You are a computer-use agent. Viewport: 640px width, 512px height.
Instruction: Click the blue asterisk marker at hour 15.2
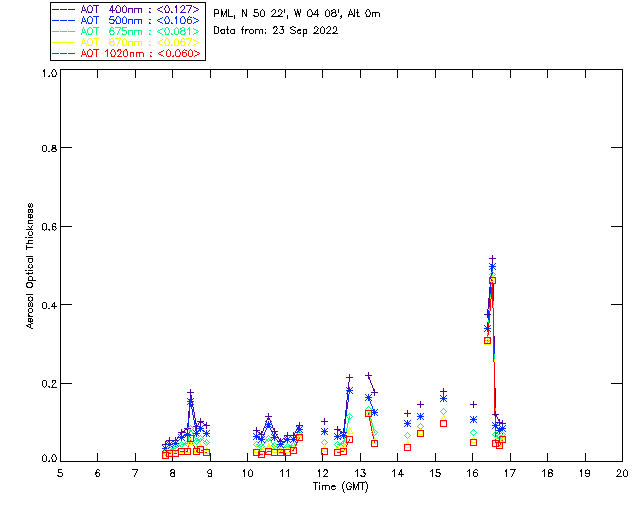click(x=444, y=399)
